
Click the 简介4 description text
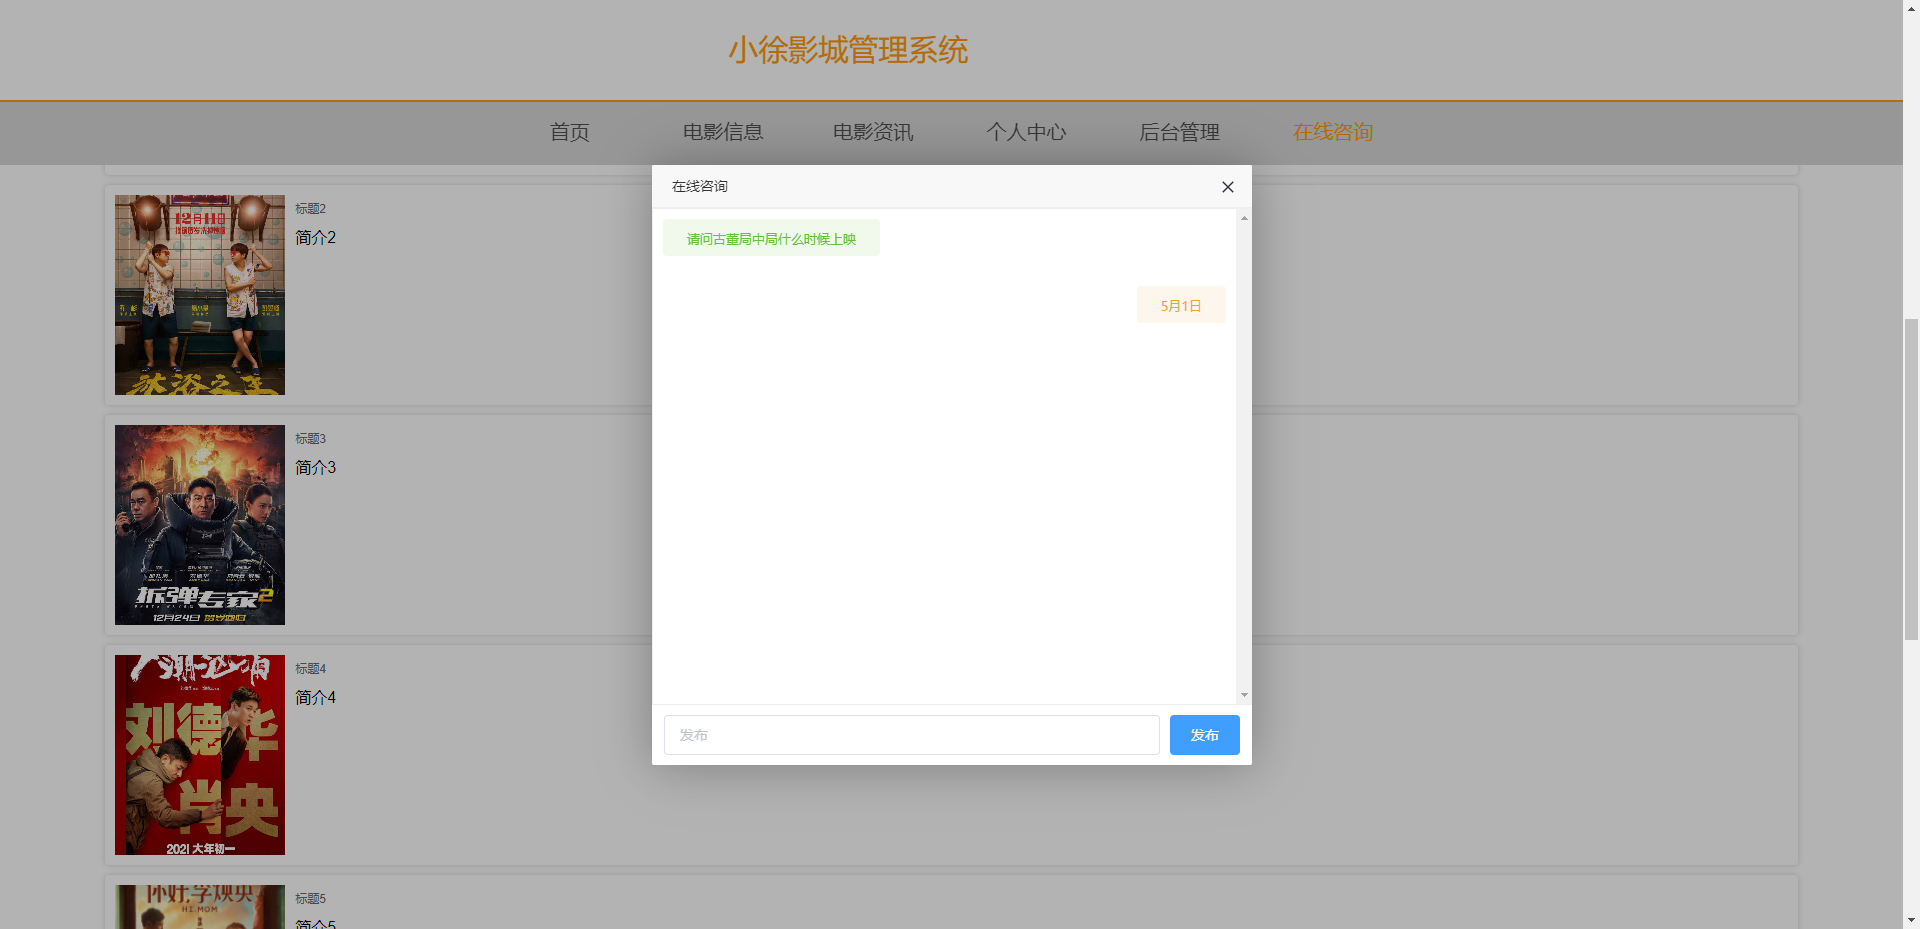tap(315, 698)
